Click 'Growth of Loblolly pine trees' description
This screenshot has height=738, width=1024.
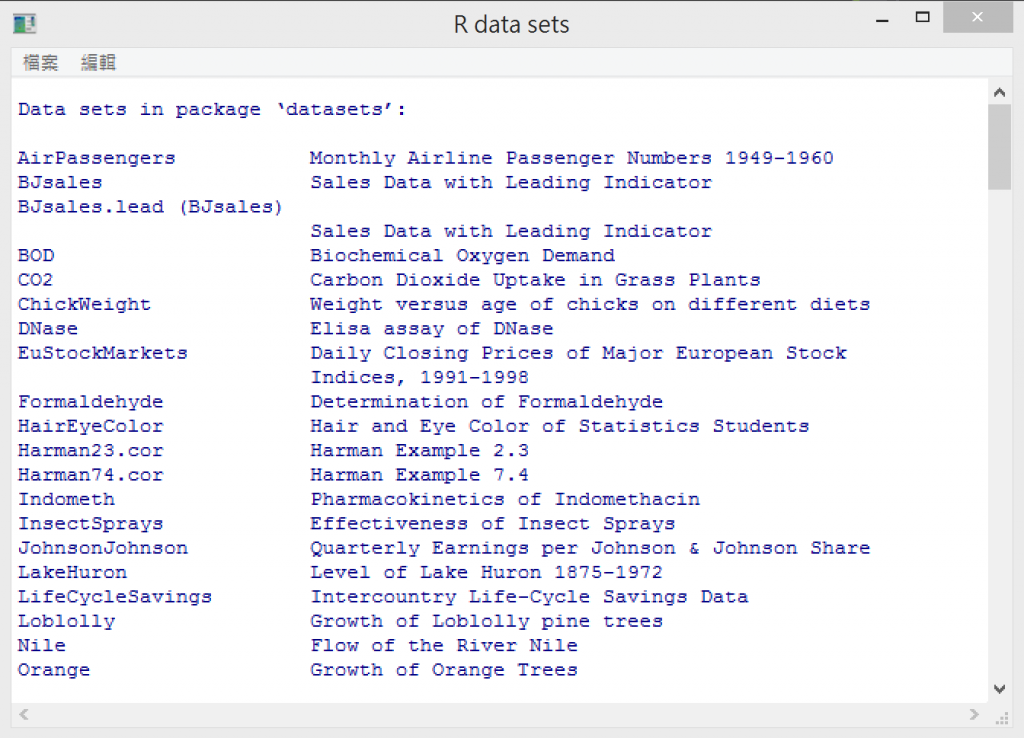[x=487, y=621]
